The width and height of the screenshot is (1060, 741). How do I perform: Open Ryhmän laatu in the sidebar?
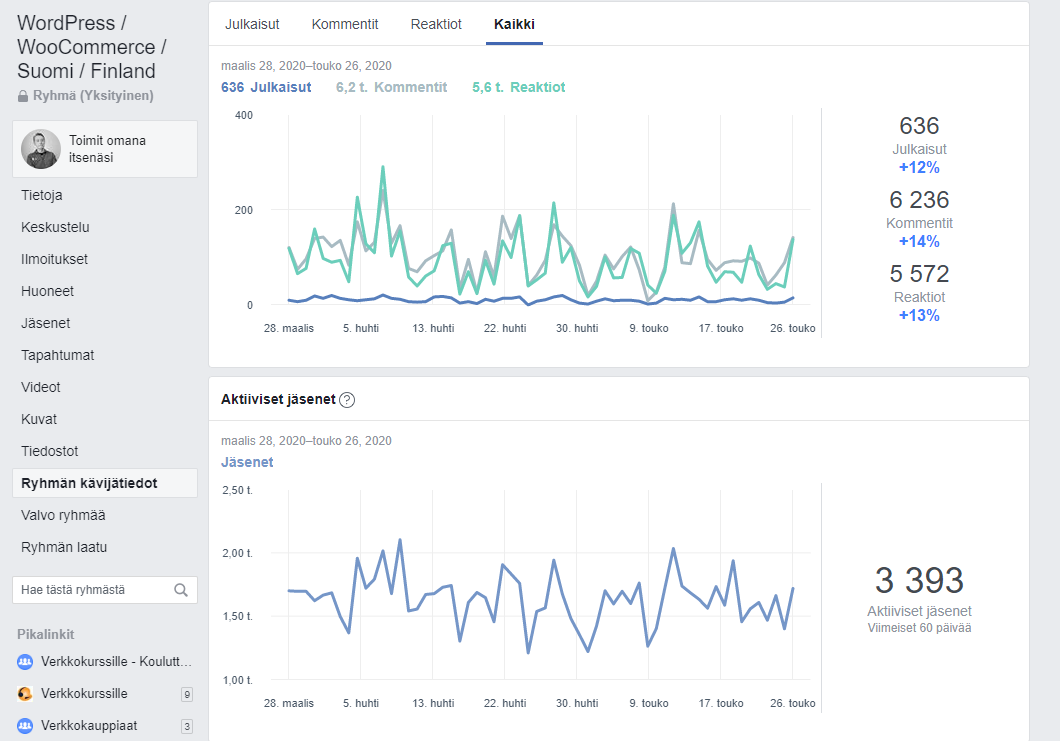pyautogui.click(x=64, y=547)
